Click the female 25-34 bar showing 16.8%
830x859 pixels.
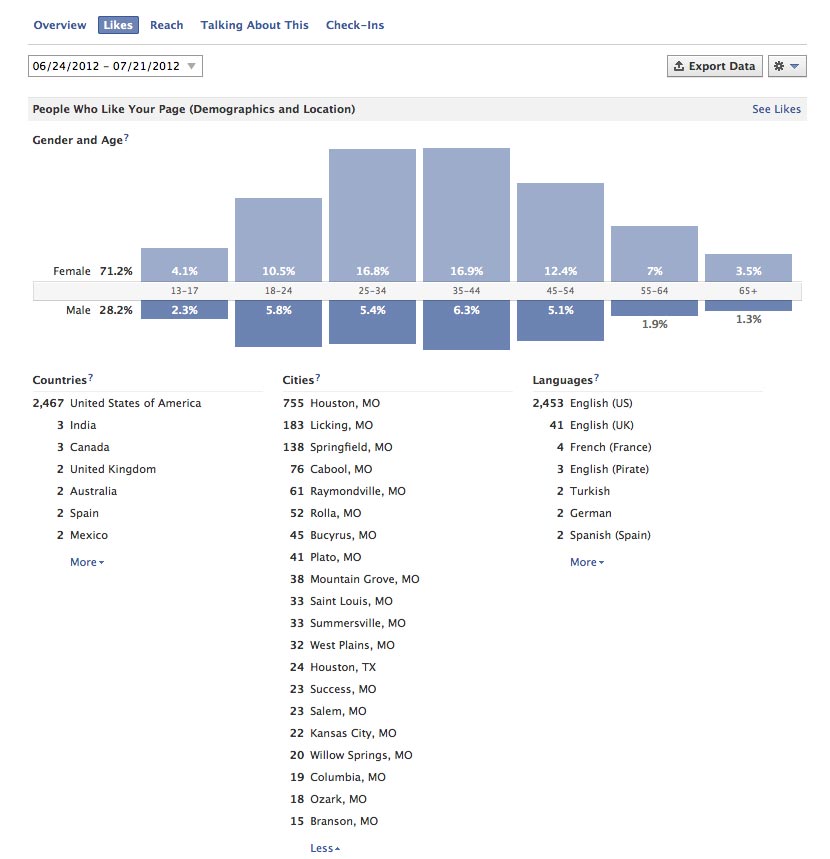pyautogui.click(x=372, y=215)
